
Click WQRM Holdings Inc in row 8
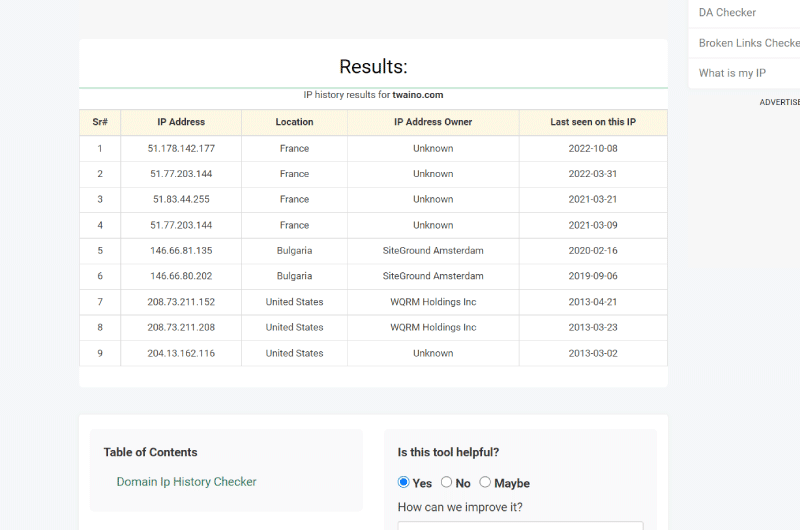click(433, 327)
